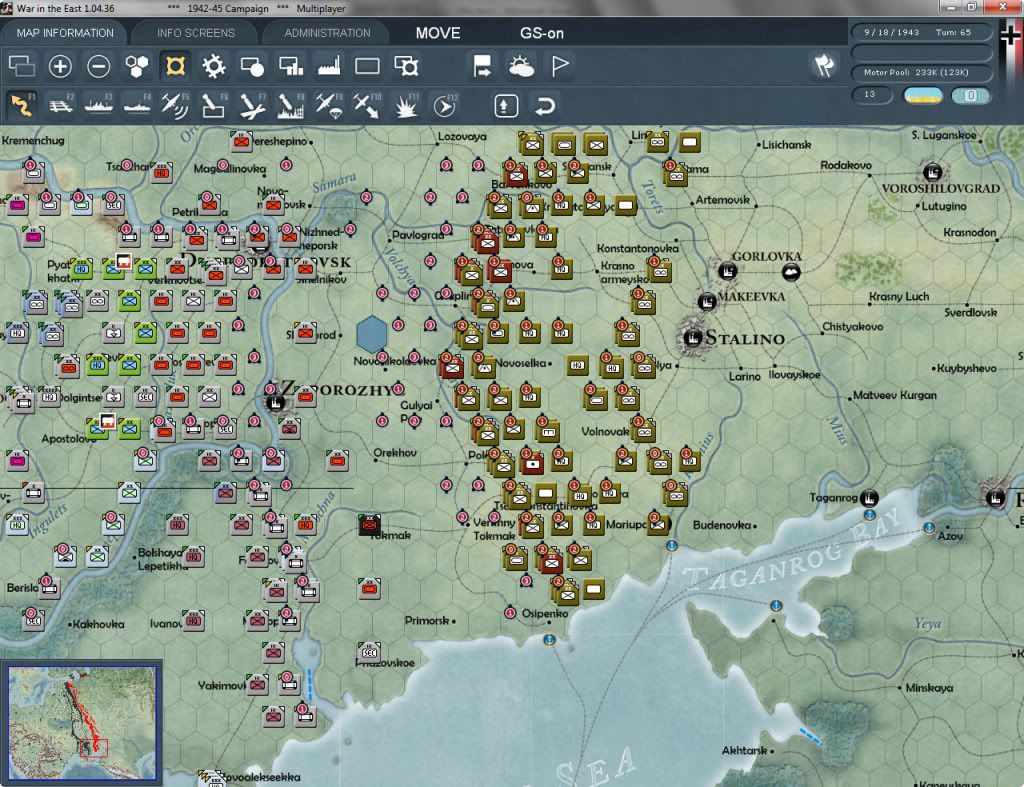The height and width of the screenshot is (787, 1024).
Task: Click the Budenovka town label
Action: (x=722, y=524)
